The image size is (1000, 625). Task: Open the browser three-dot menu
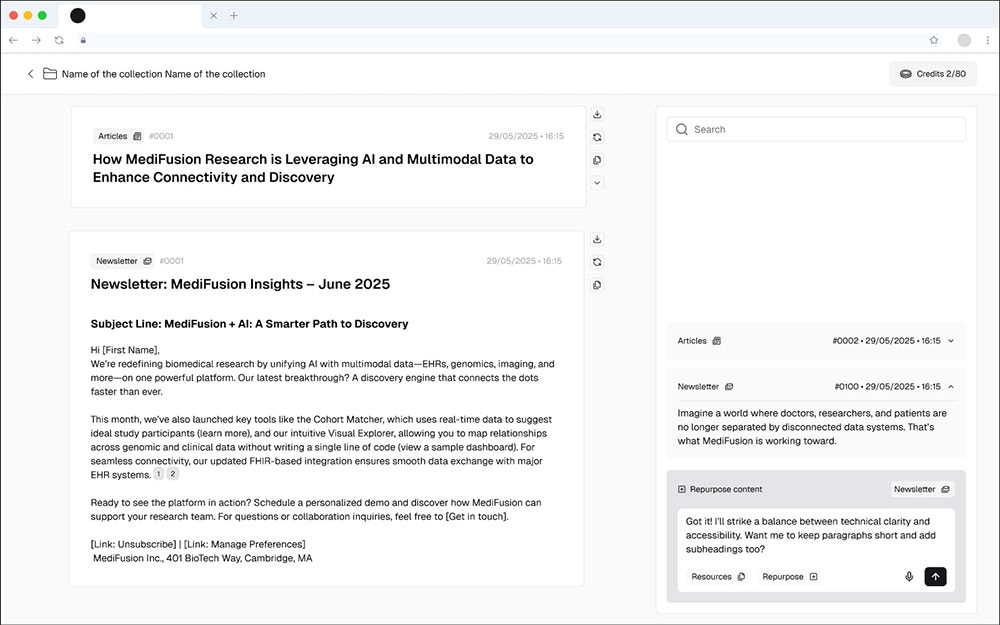[x=987, y=40]
